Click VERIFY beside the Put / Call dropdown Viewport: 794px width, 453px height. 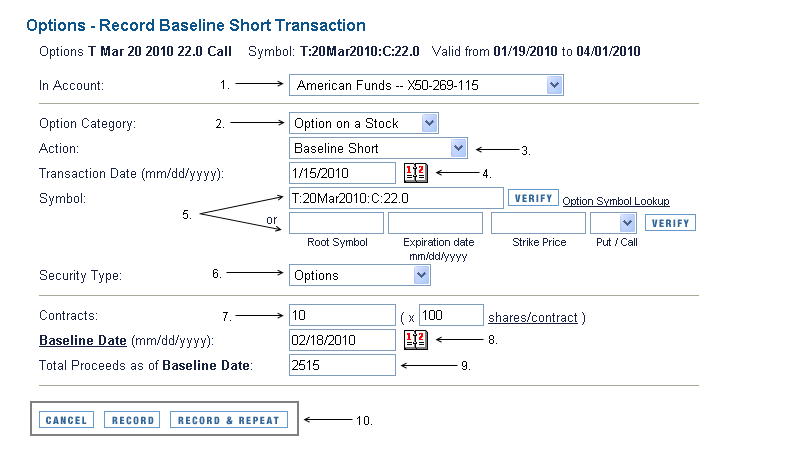pos(670,223)
